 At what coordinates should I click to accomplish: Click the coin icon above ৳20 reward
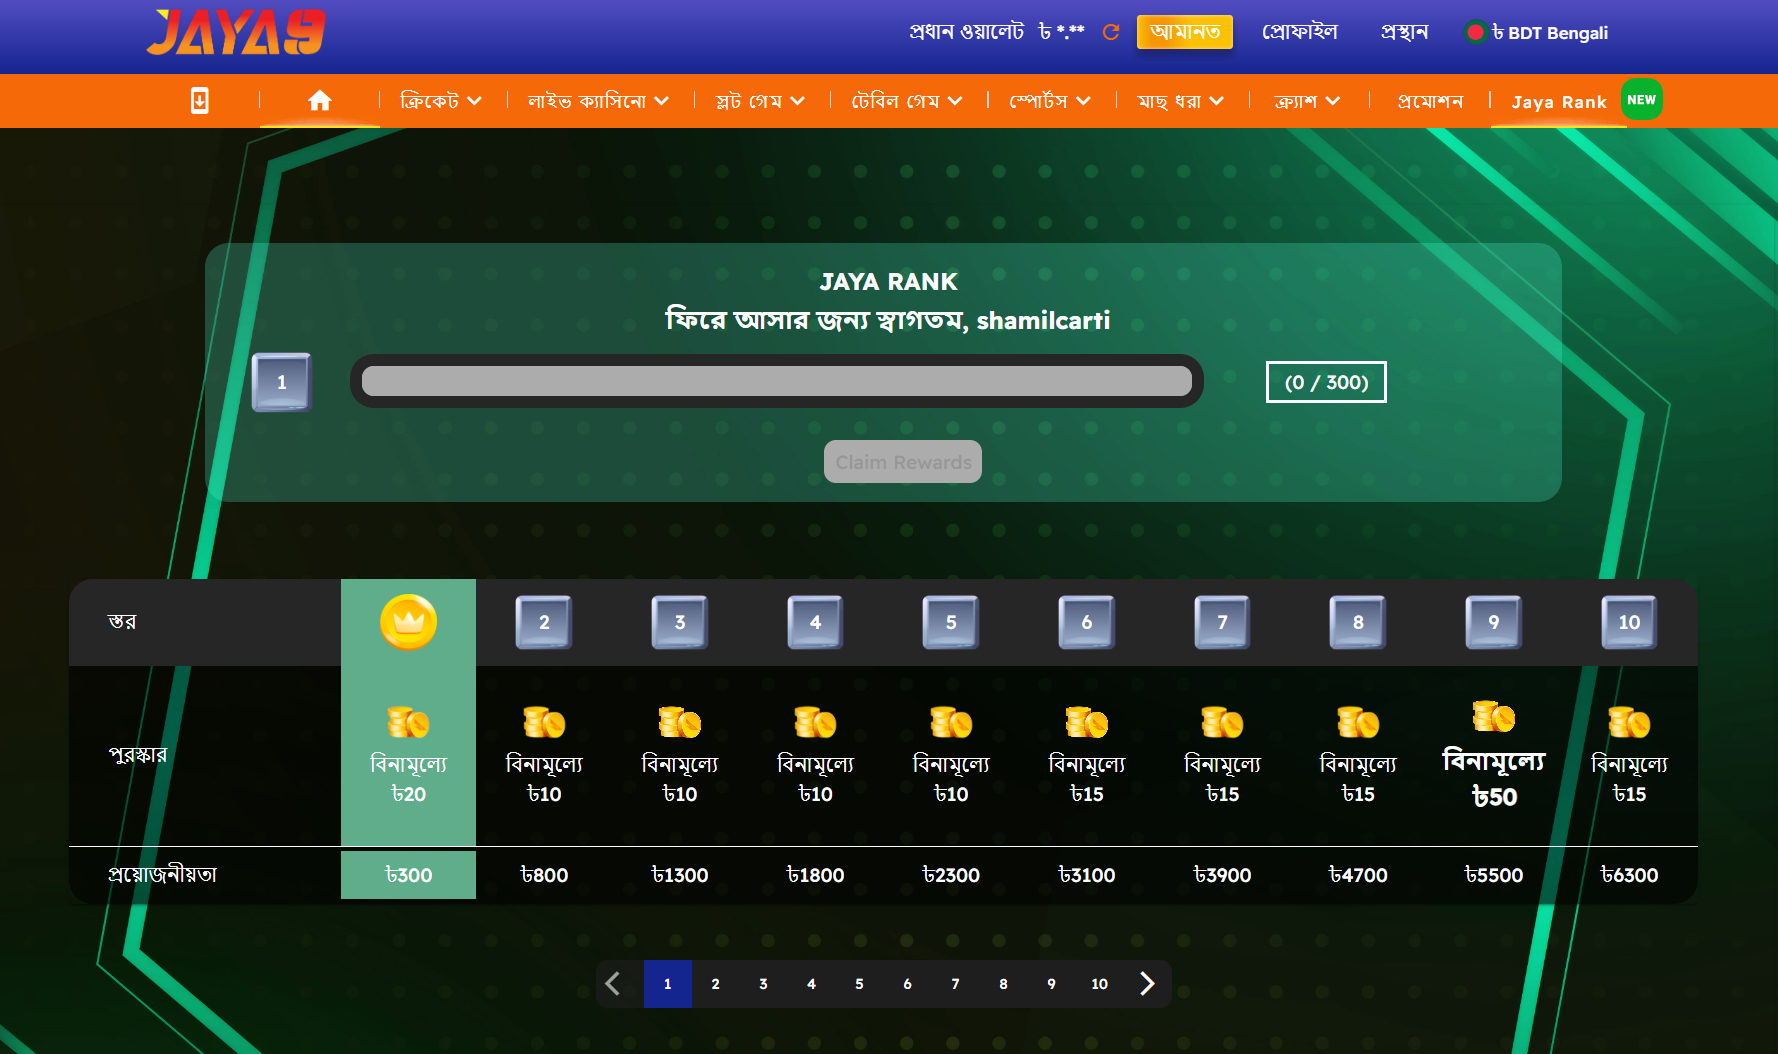(408, 722)
